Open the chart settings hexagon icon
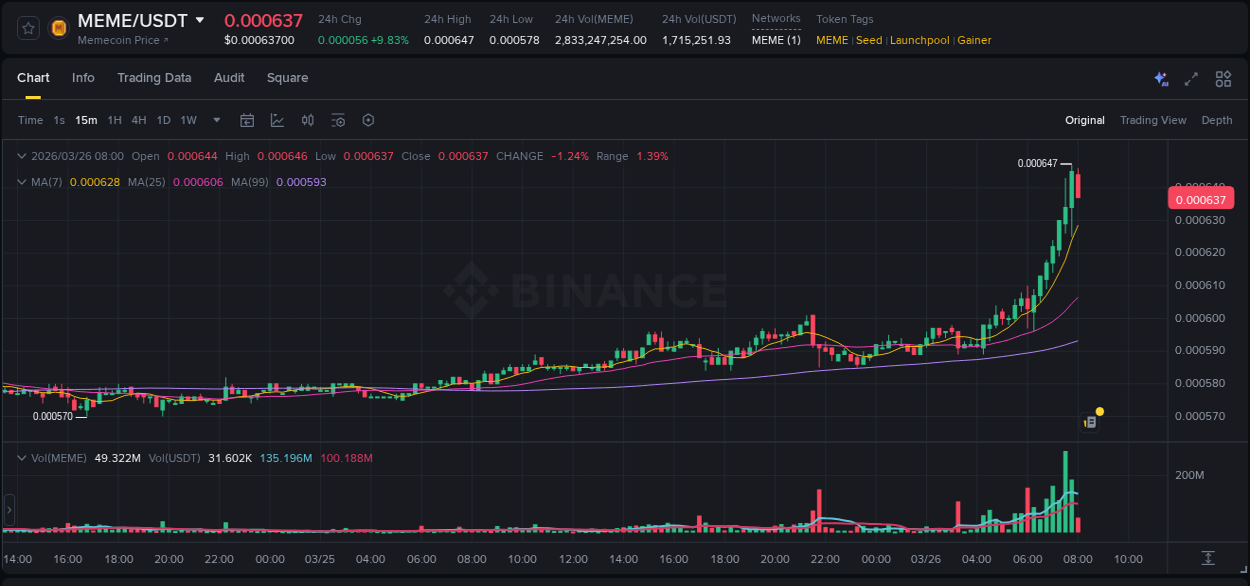 [x=367, y=120]
